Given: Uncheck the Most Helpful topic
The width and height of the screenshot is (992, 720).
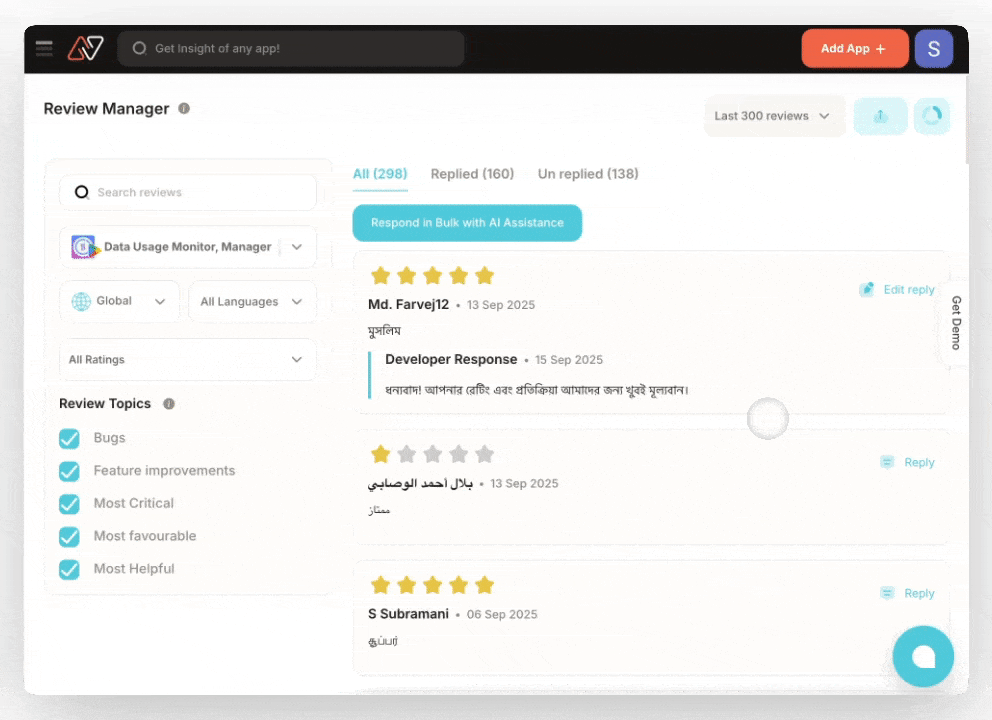Looking at the screenshot, I should pos(69,569).
